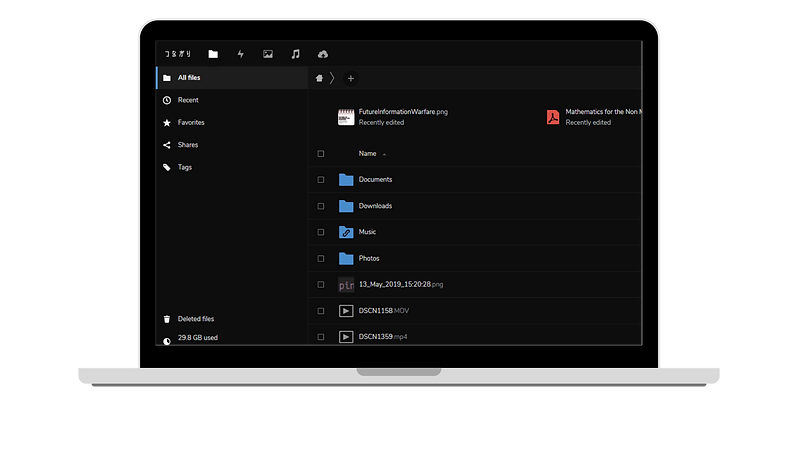Check the Downloads folder checkbox
This screenshot has height=451, width=801.
click(x=321, y=206)
